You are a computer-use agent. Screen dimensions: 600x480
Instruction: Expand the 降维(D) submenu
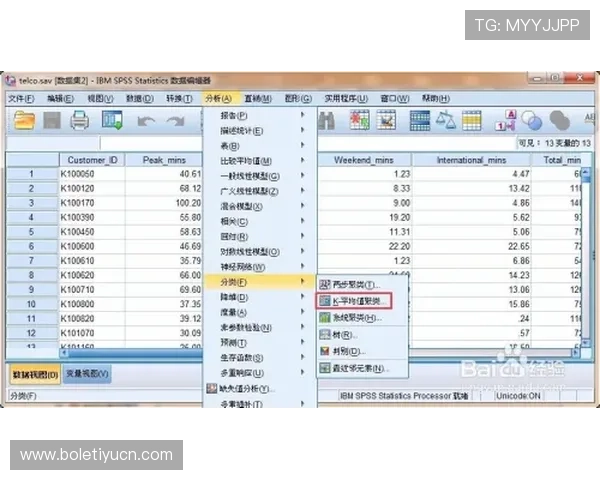point(260,297)
